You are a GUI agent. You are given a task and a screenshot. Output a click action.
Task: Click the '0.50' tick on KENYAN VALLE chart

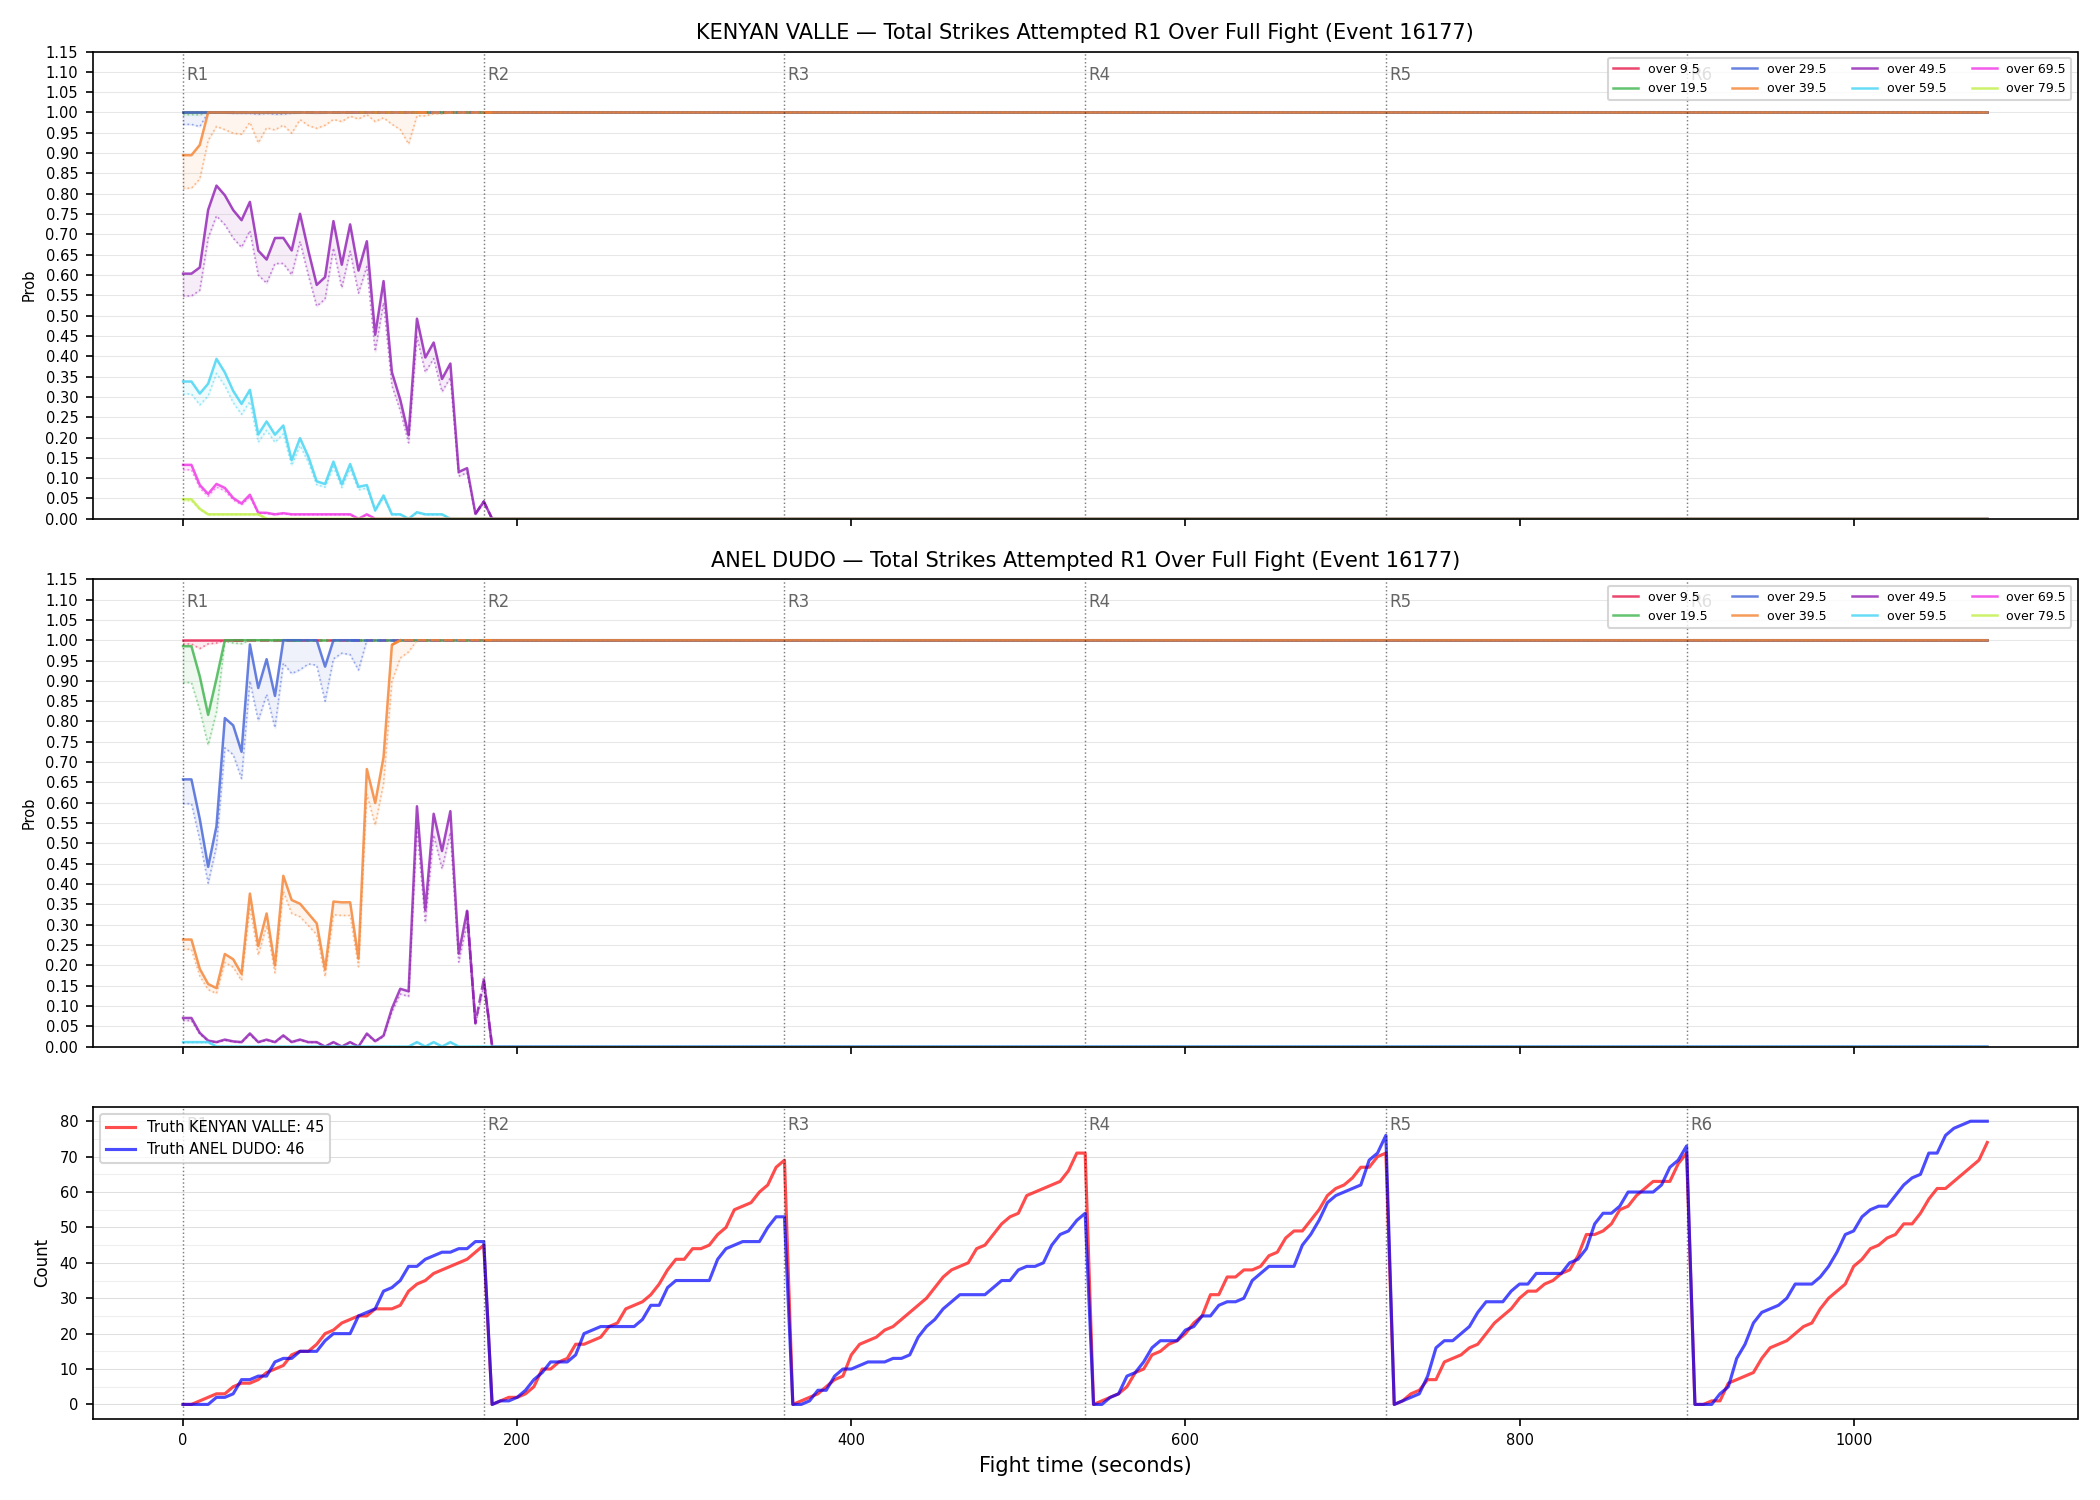point(62,316)
